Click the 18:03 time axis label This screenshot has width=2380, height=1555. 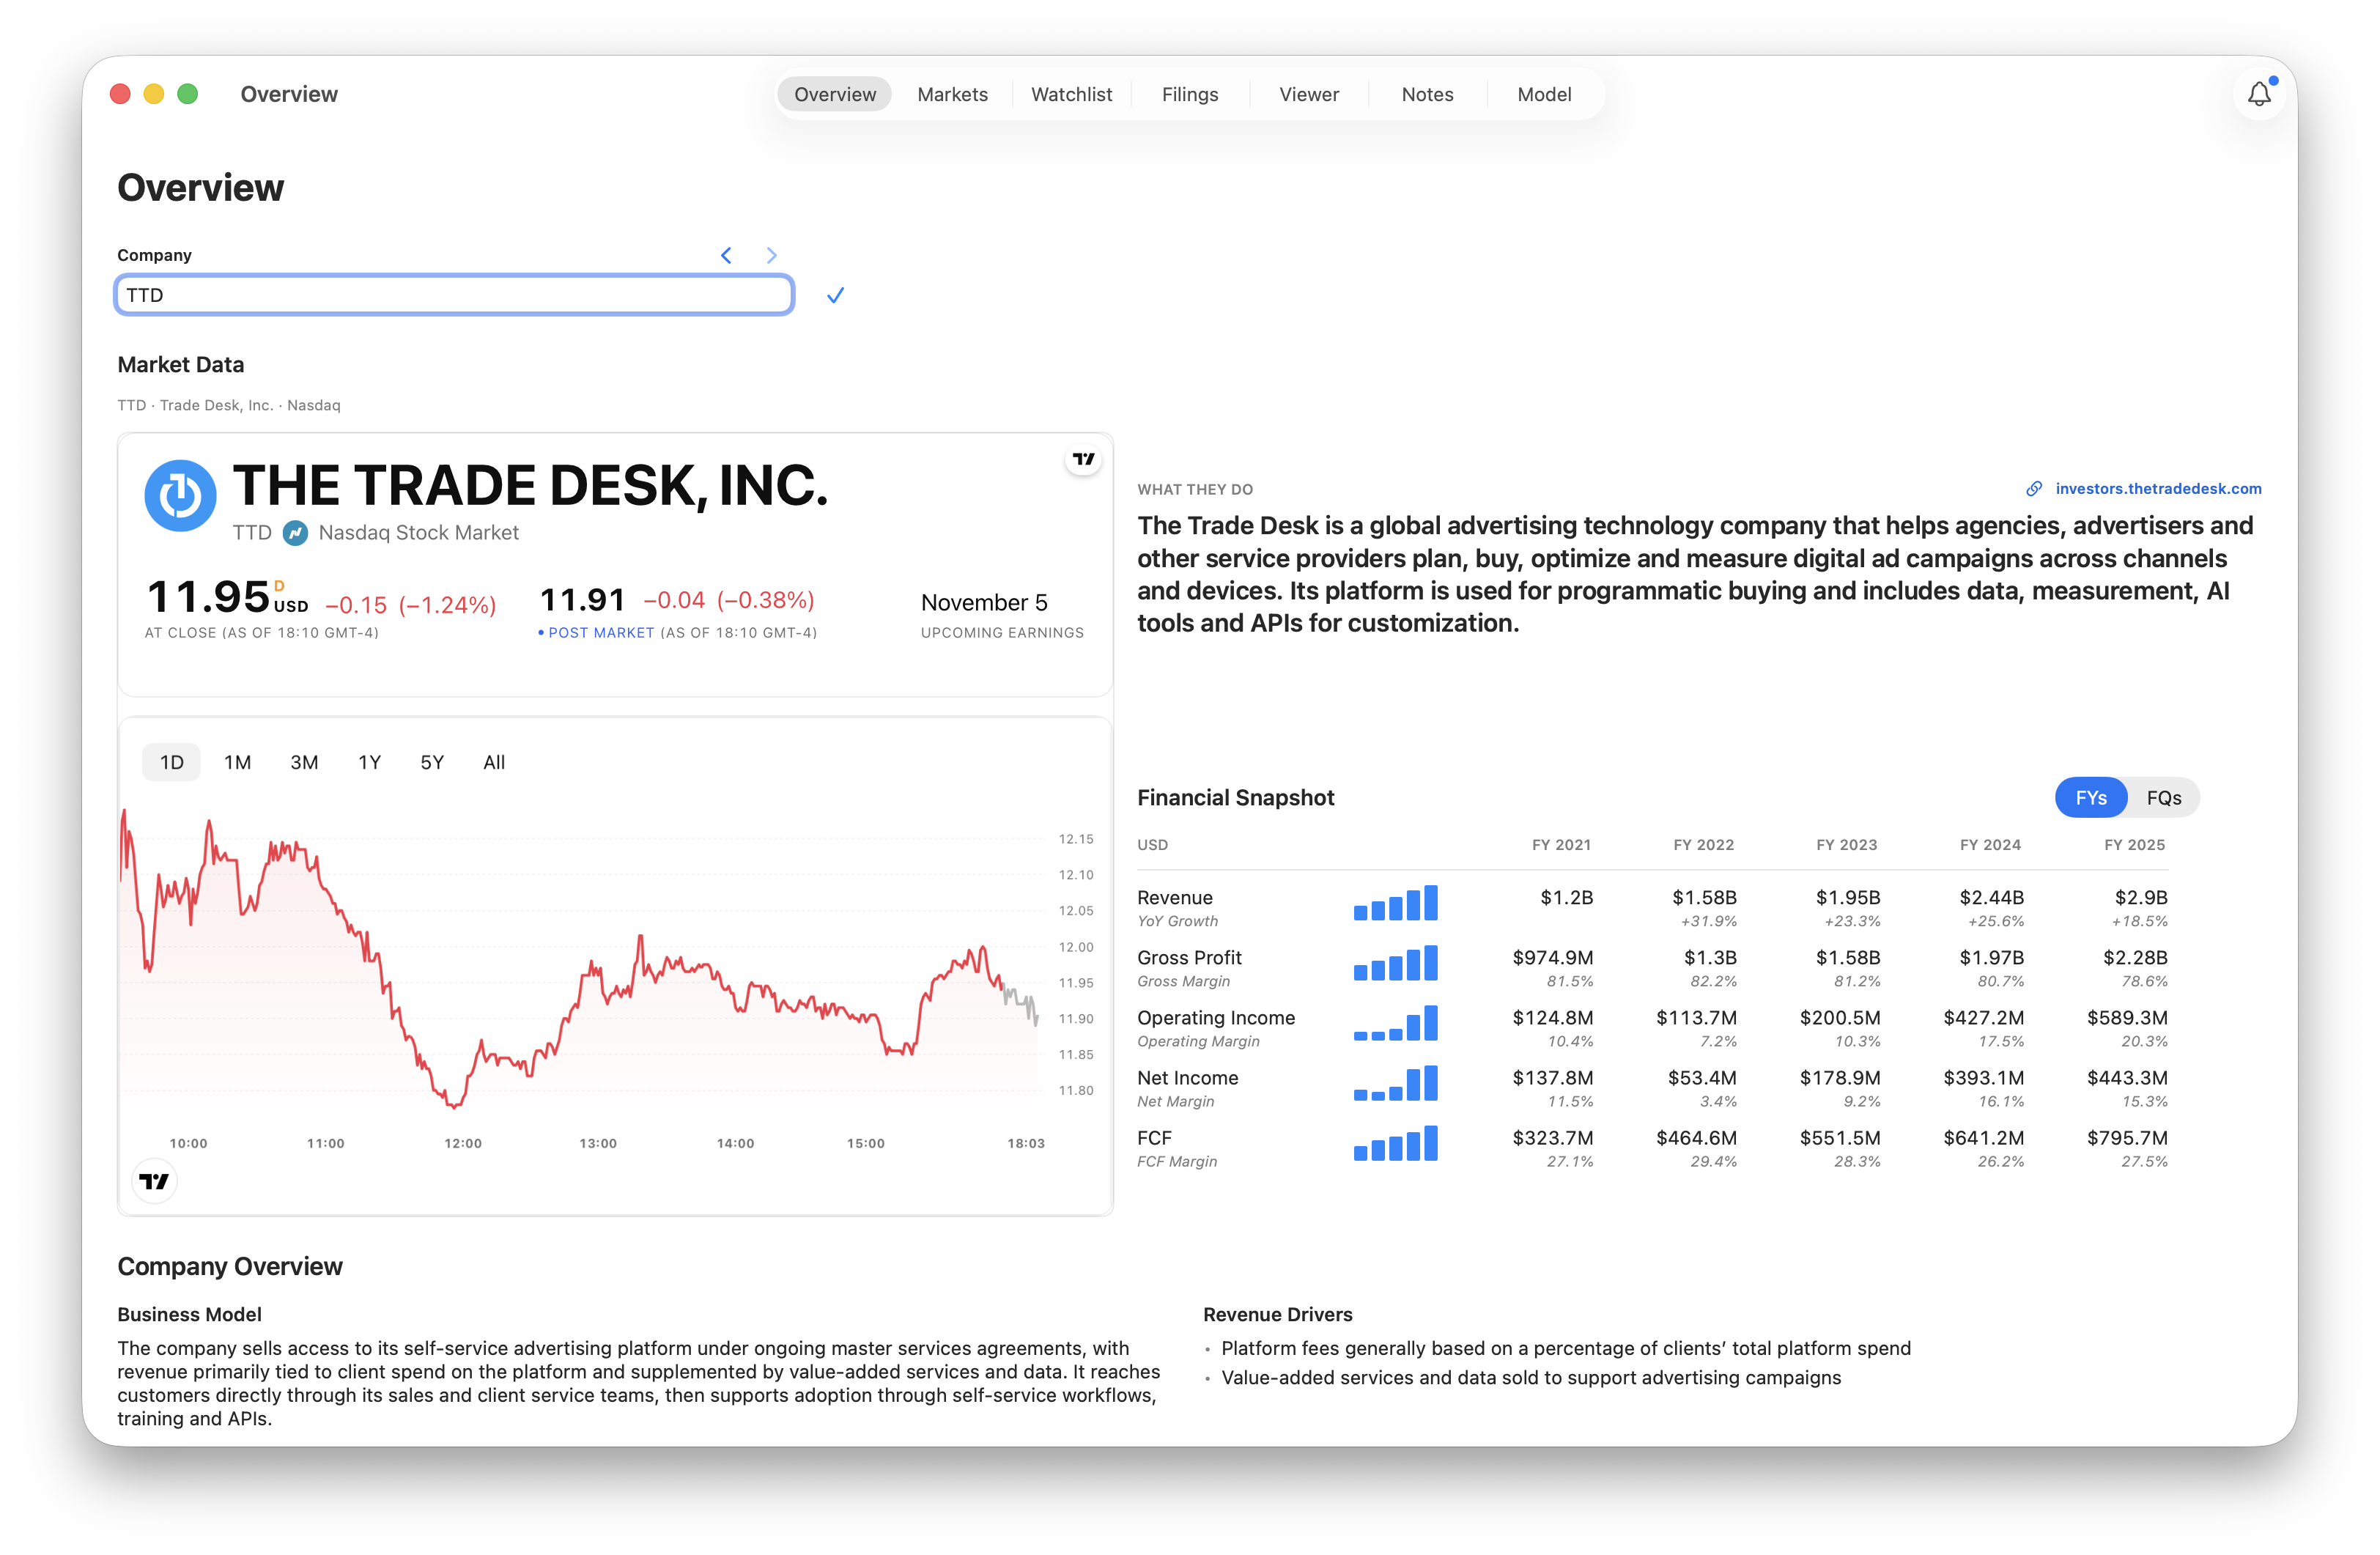point(1025,1143)
